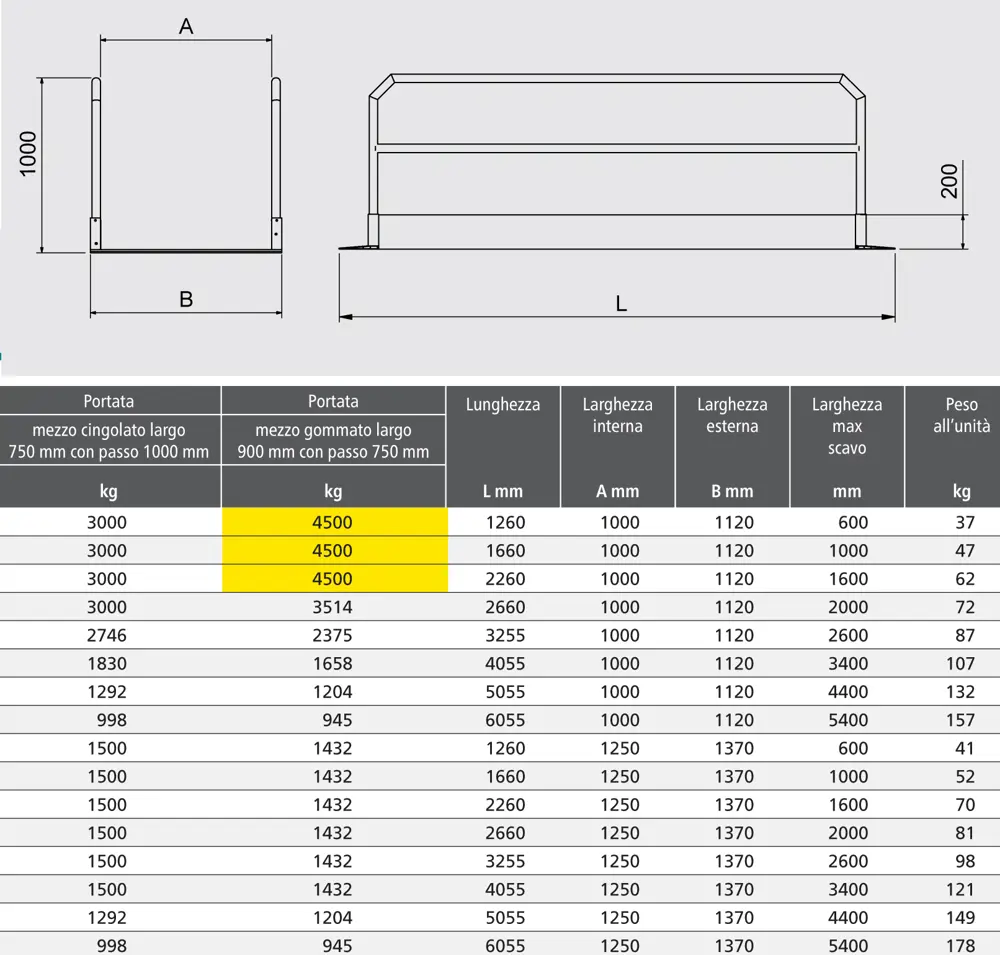Select the length label L in the side view
This screenshot has height=955, width=1000.
621,305
